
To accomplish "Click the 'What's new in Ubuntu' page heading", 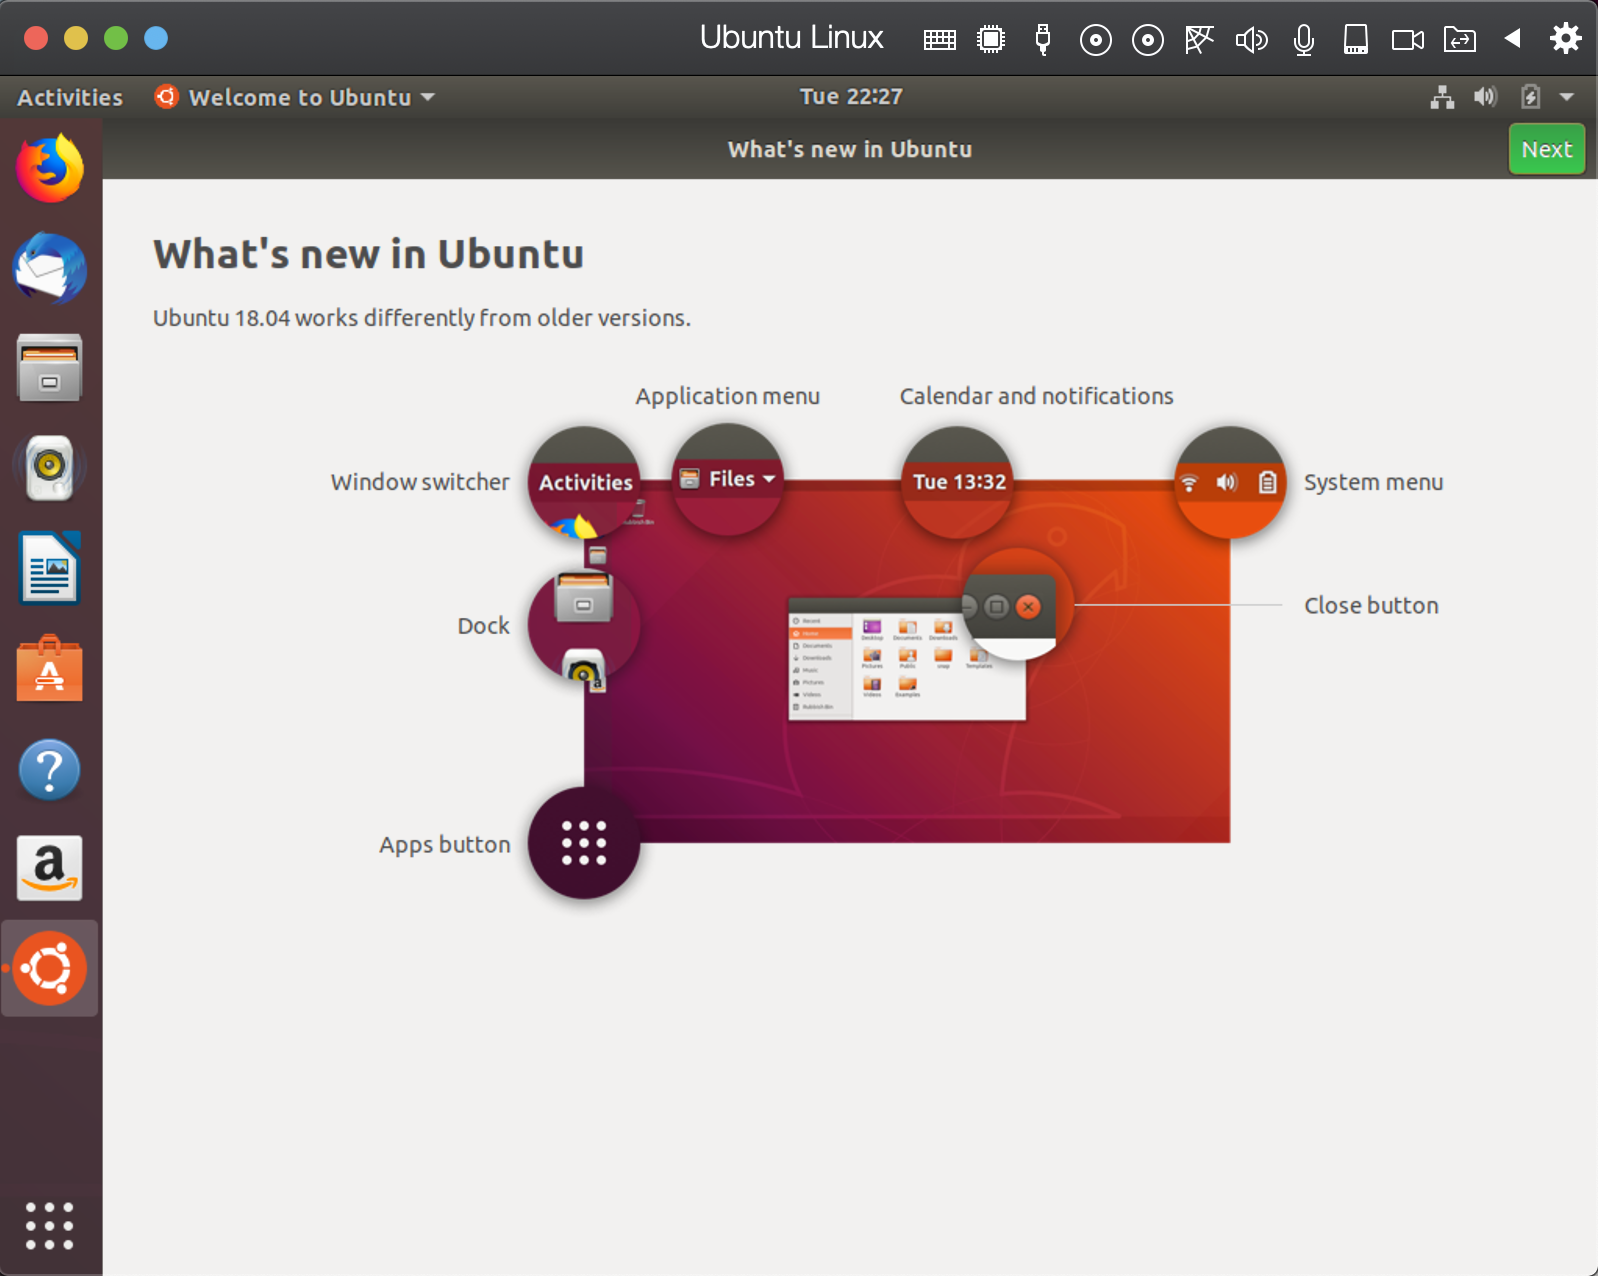I will [368, 254].
